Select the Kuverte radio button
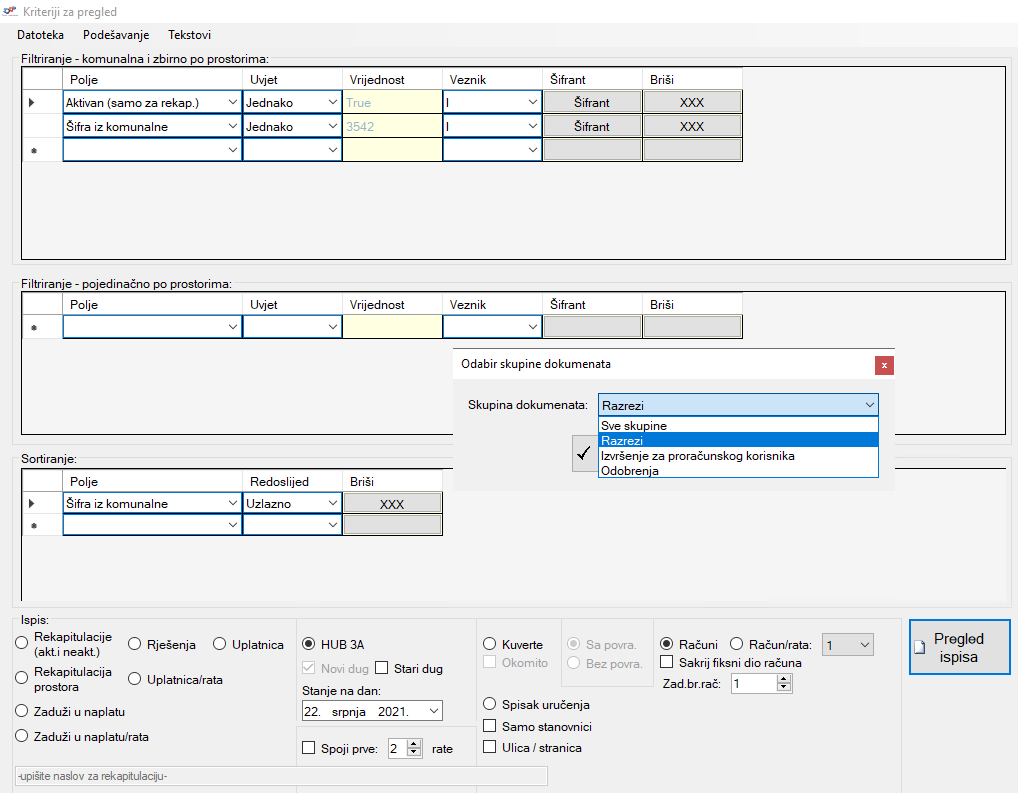1018x793 pixels. 490,644
